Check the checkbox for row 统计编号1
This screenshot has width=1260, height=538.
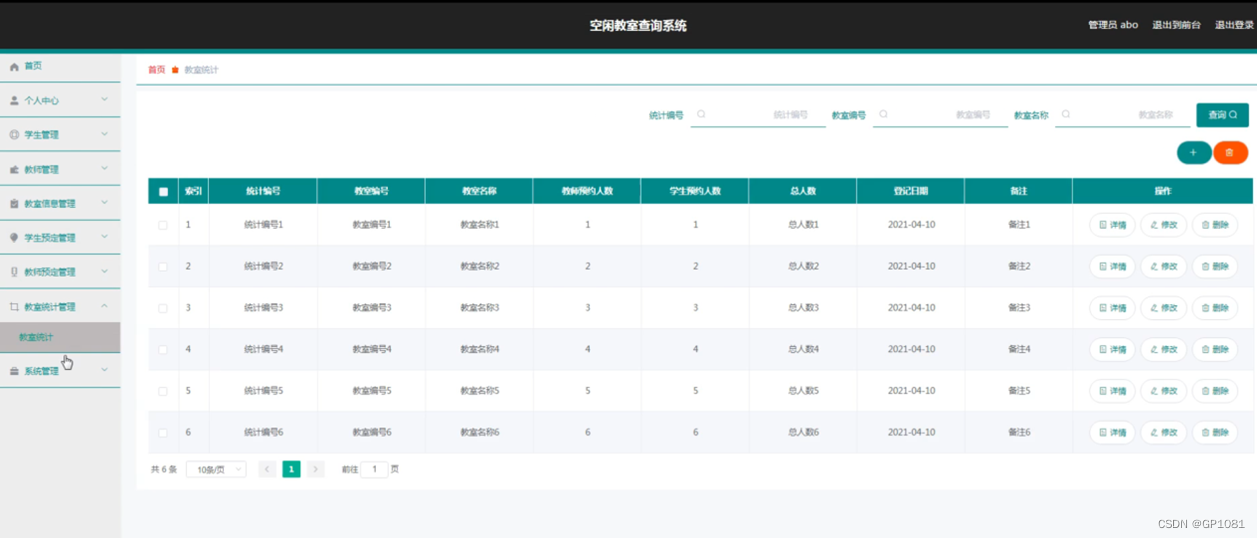point(163,225)
